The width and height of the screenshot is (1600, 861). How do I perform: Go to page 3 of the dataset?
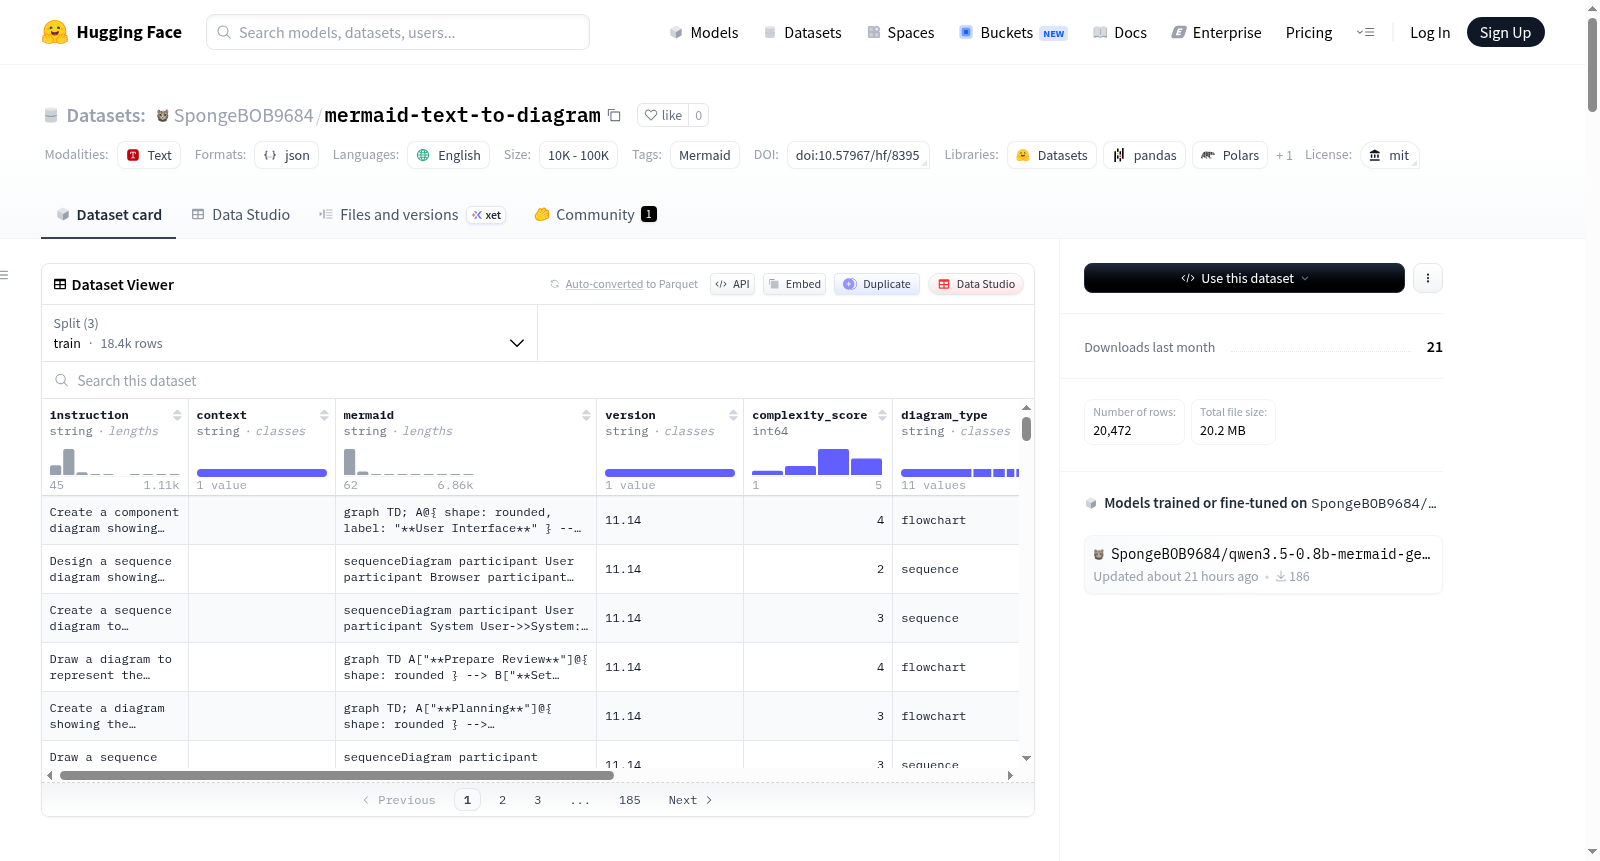(x=537, y=800)
